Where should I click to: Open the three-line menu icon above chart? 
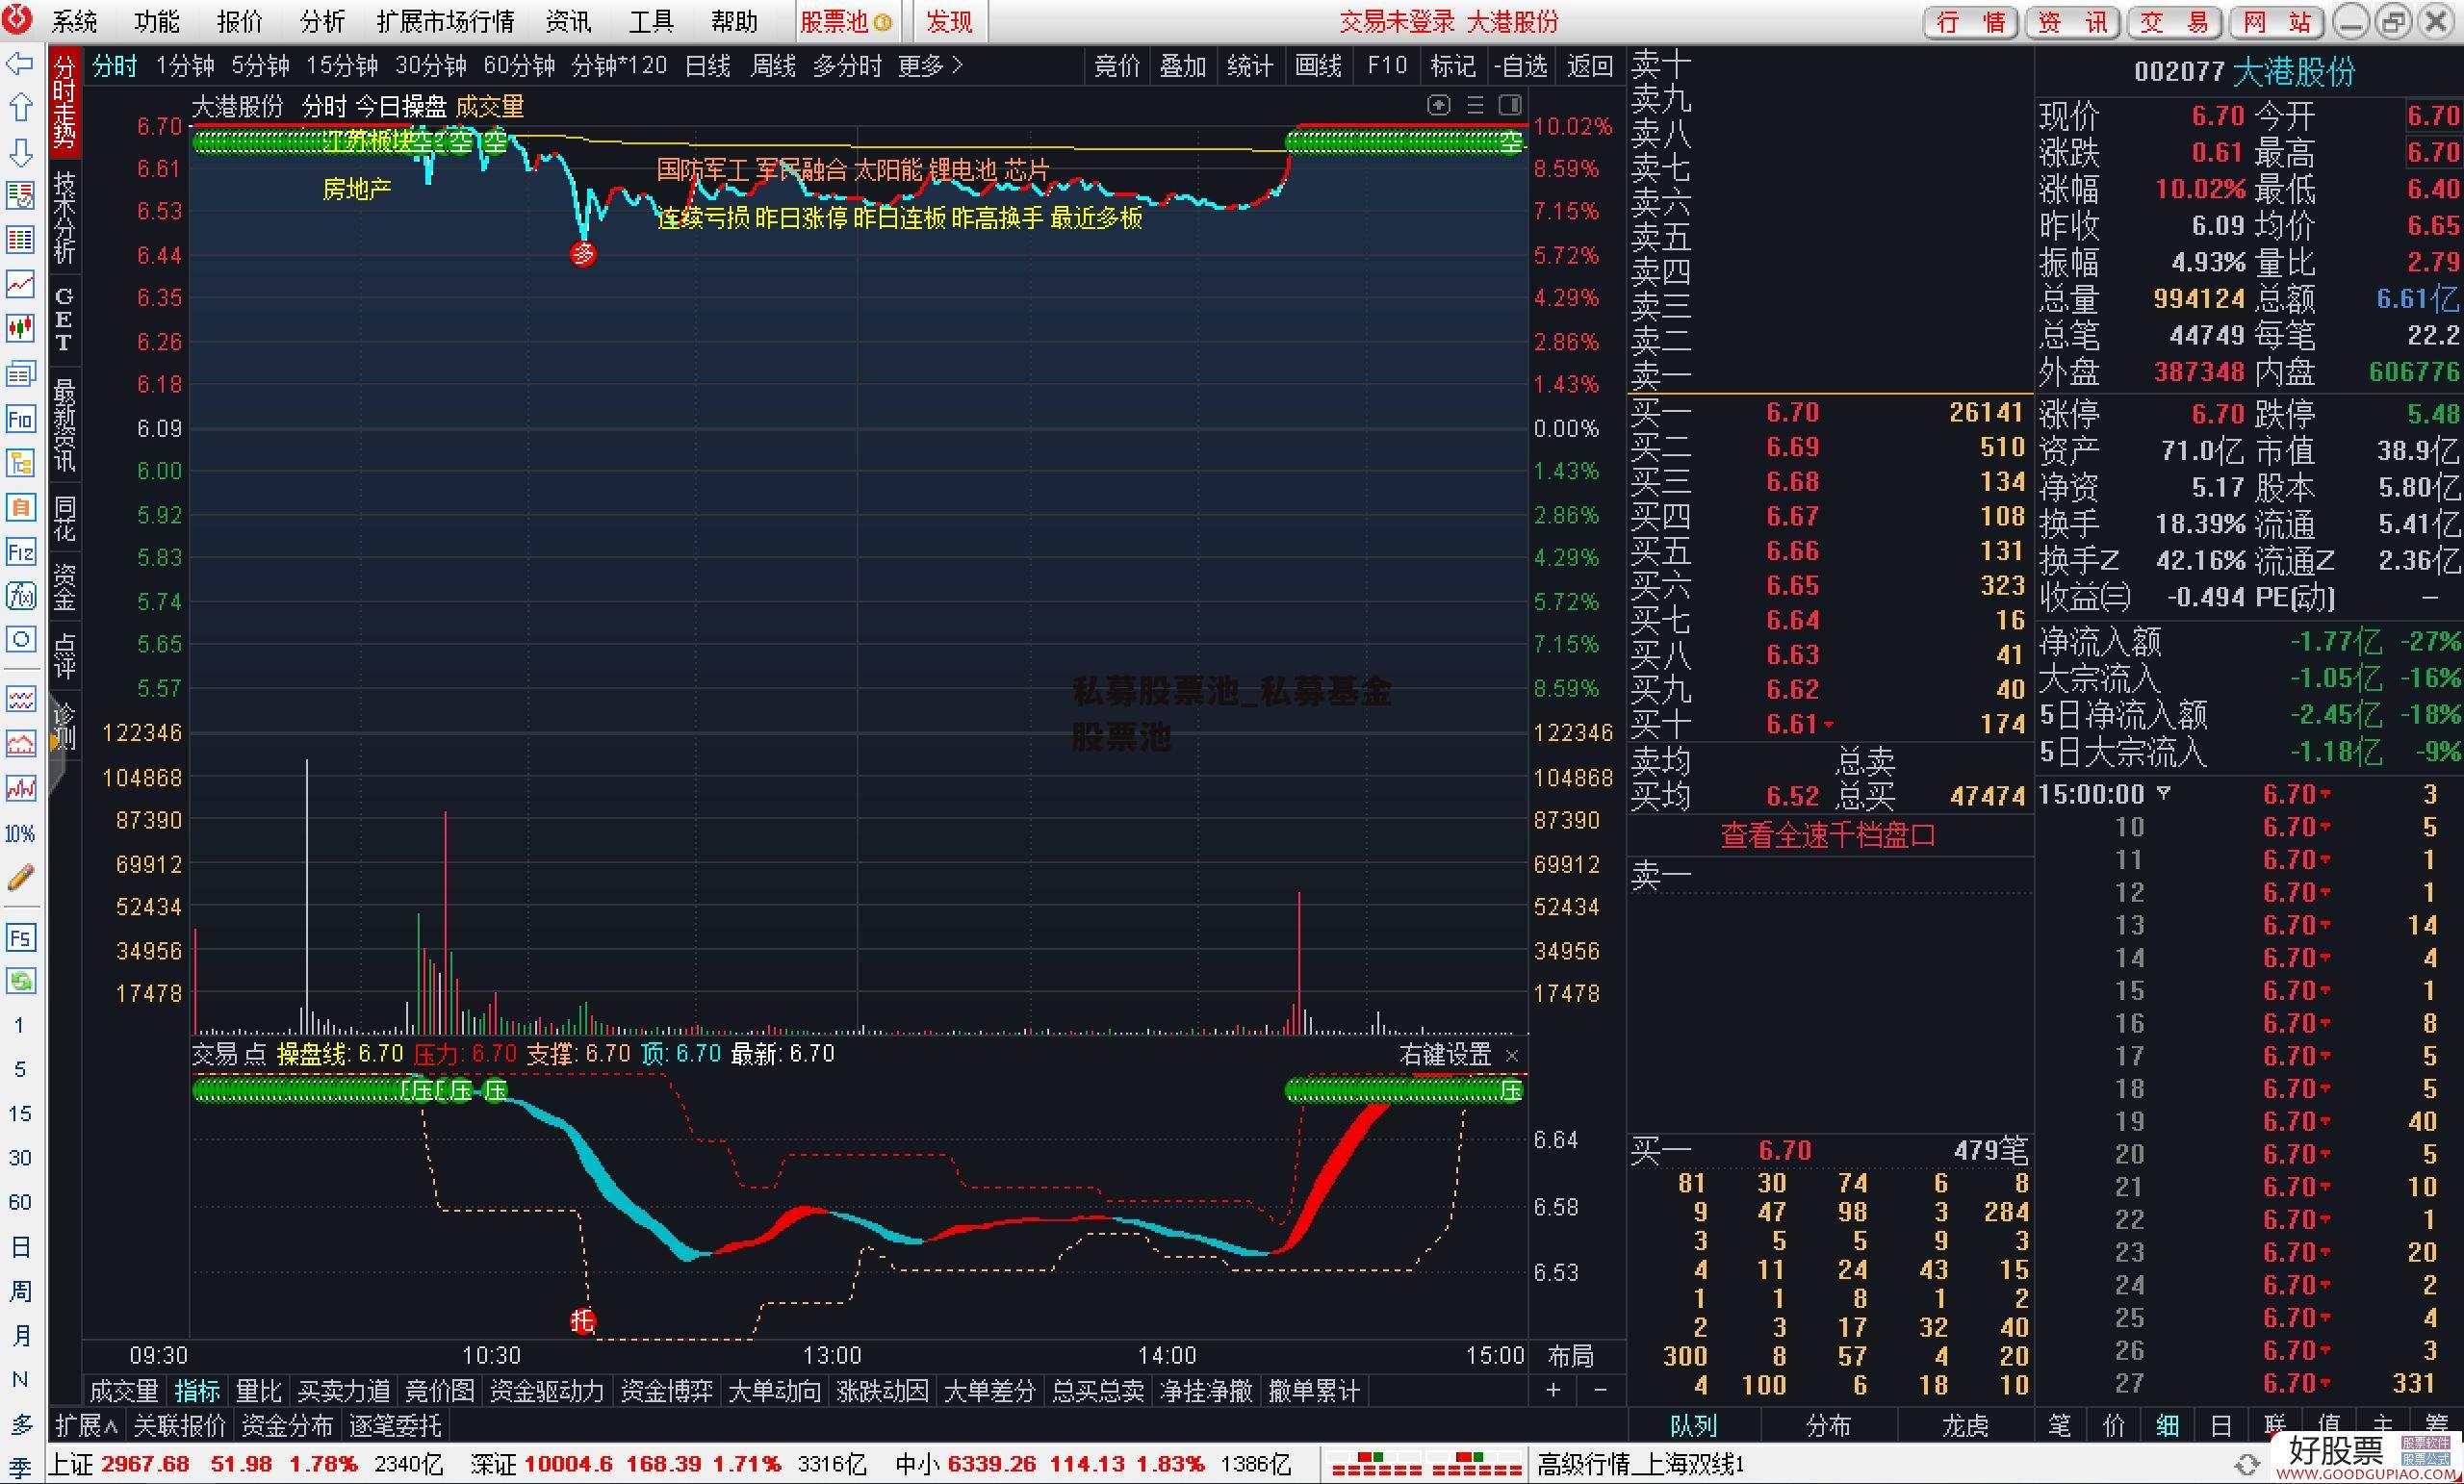tap(1475, 105)
